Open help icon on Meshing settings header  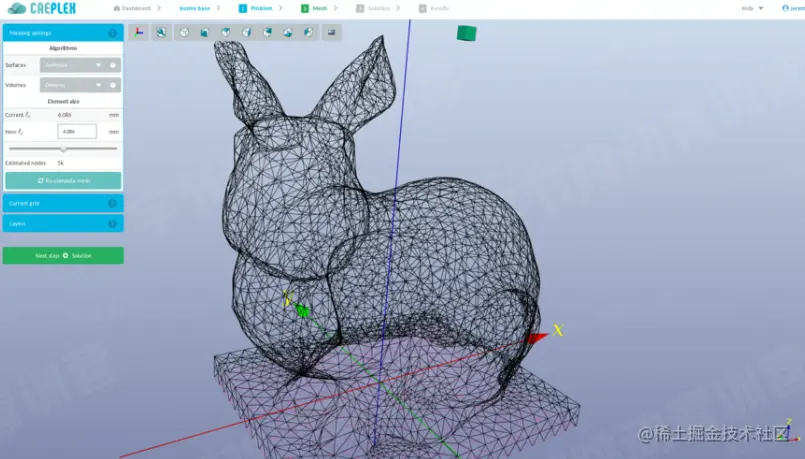point(112,33)
